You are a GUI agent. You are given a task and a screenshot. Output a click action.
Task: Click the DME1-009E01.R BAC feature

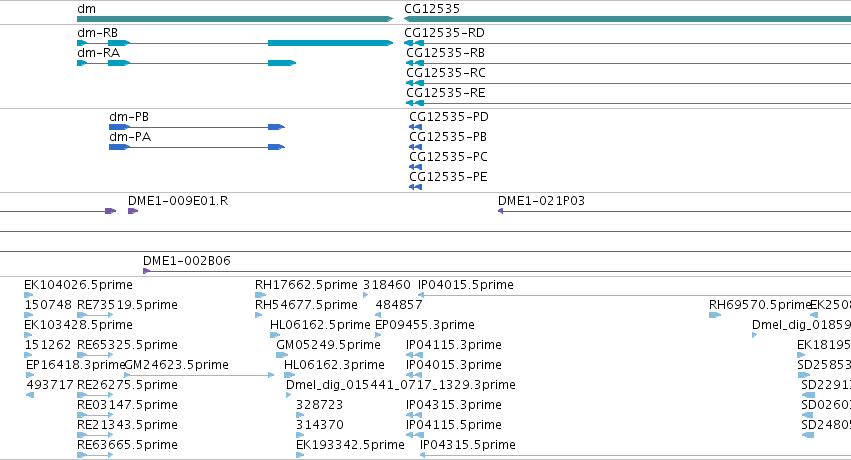point(133,211)
